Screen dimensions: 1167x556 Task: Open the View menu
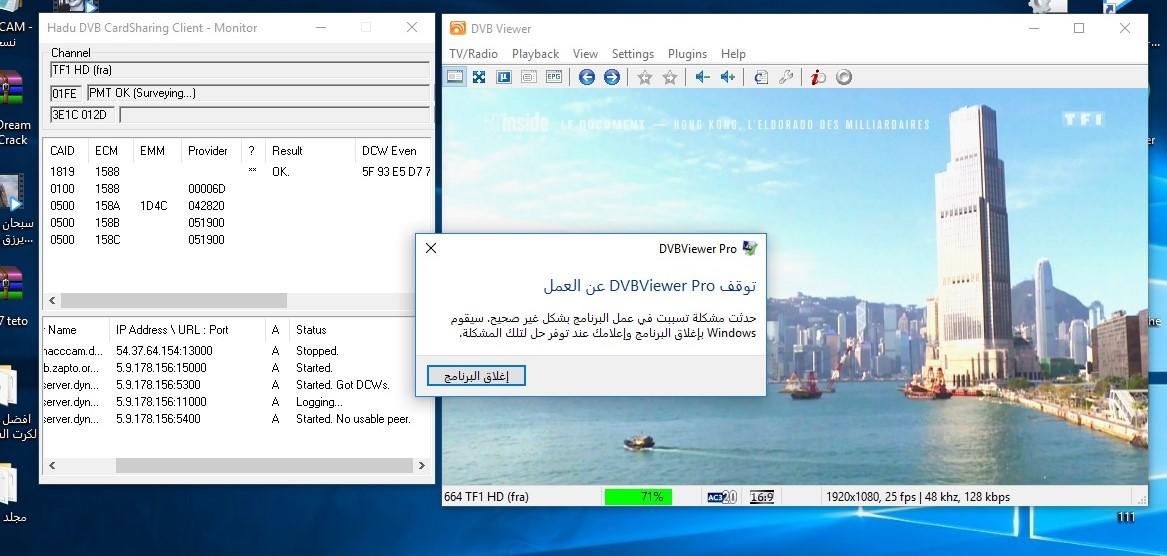[585, 54]
